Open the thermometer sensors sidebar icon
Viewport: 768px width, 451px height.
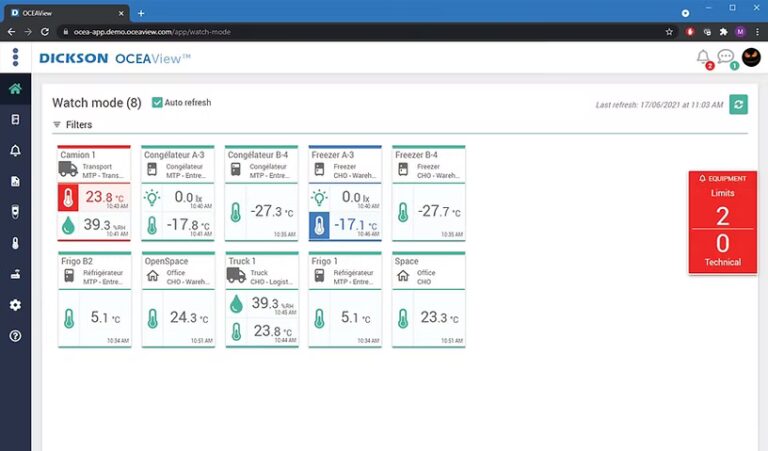point(15,242)
